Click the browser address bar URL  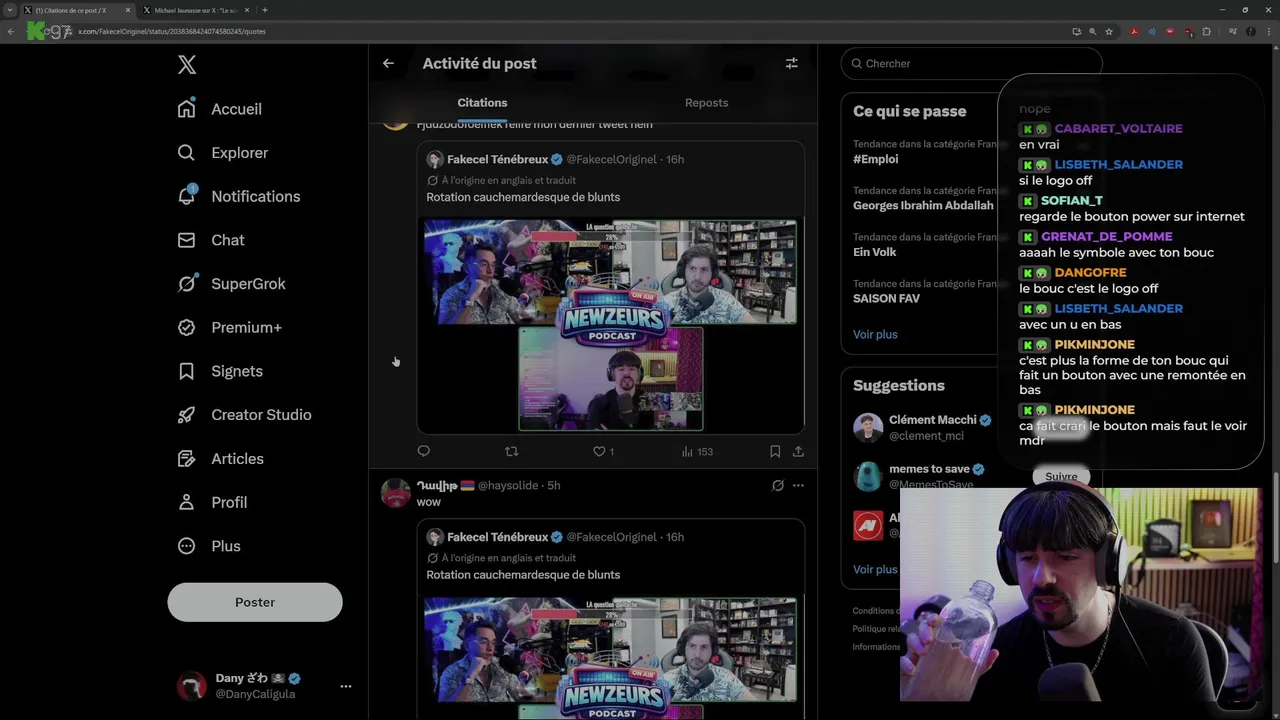pos(172,31)
